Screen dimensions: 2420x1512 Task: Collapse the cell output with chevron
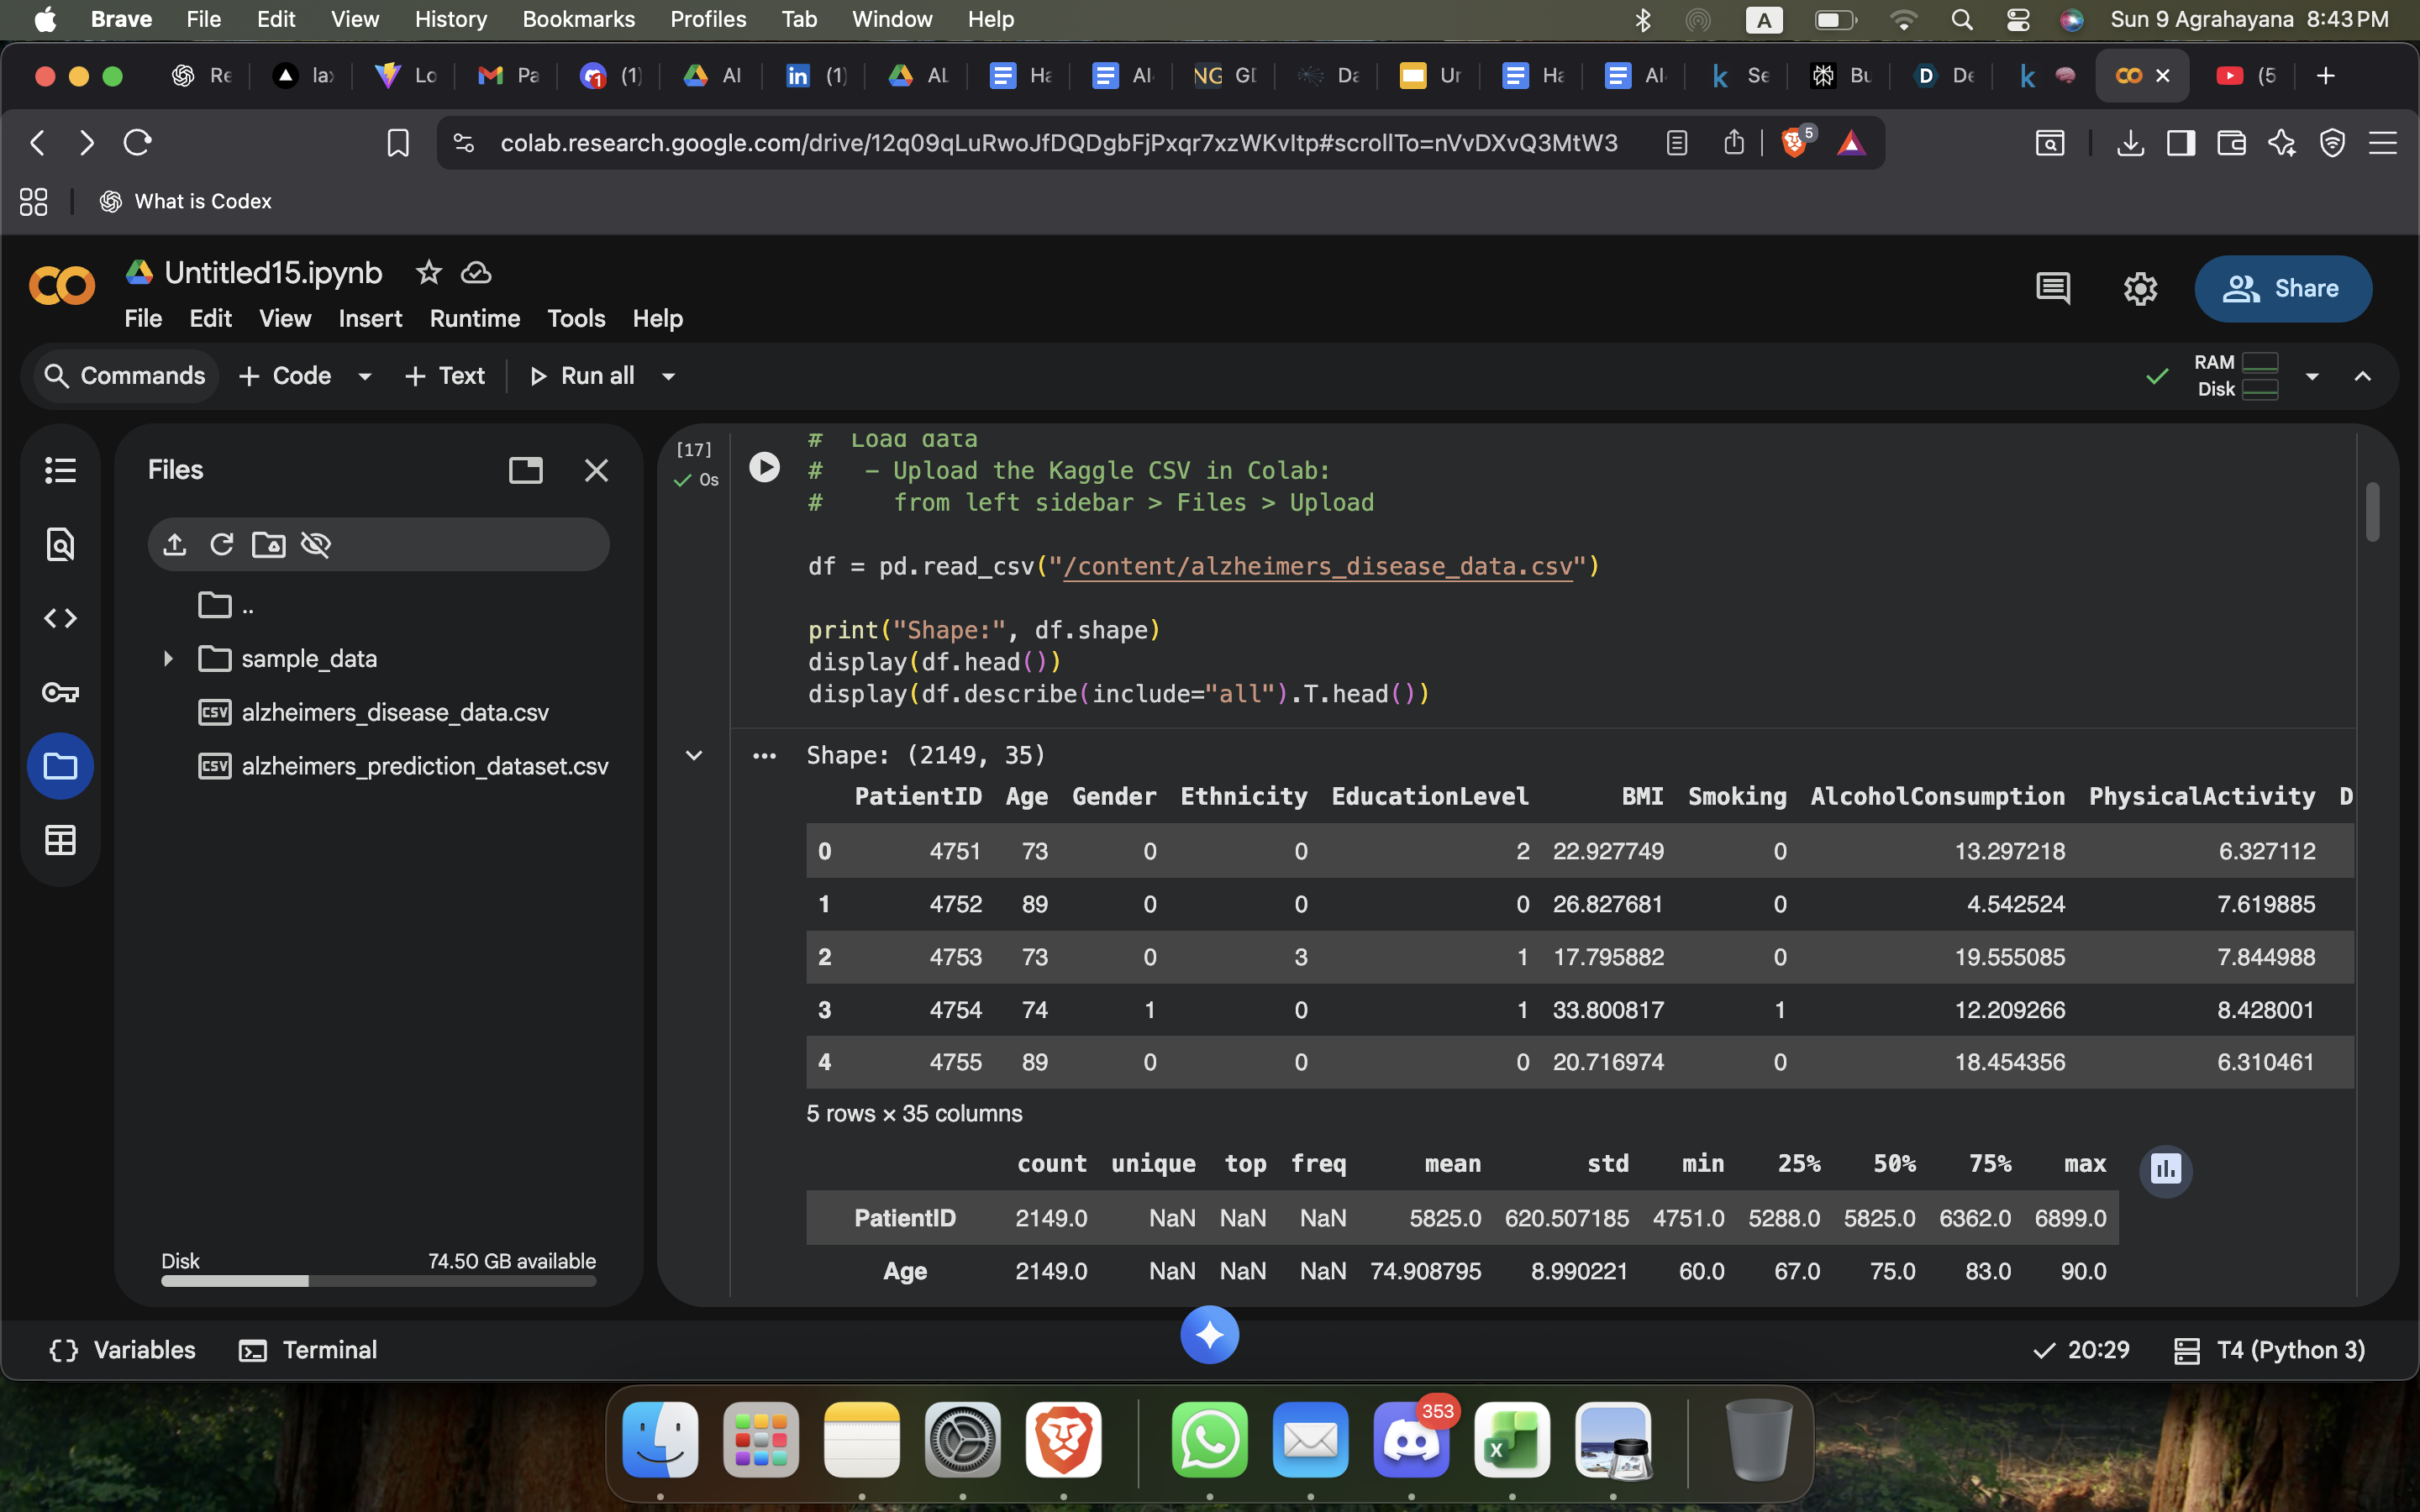tap(693, 755)
